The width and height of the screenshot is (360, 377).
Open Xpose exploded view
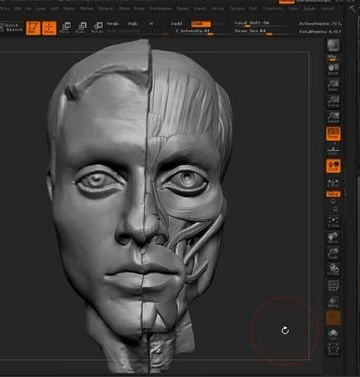(x=333, y=350)
